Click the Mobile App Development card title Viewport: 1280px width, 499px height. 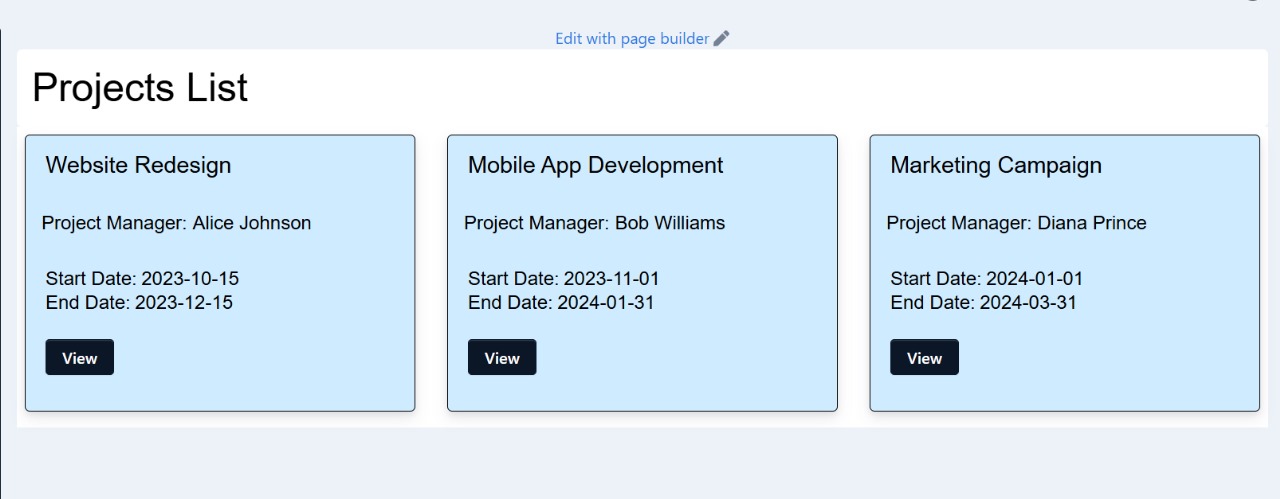pos(596,165)
